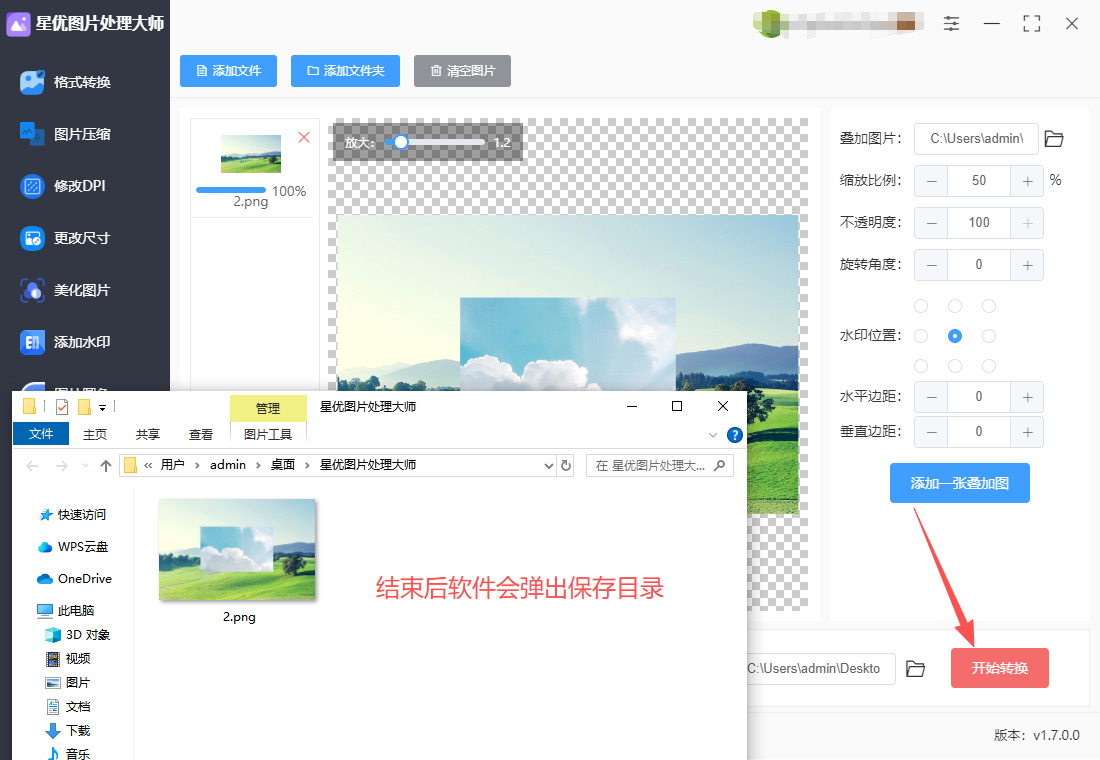The image size is (1100, 760).
Task: Click the 添加文件夹 add folder button
Action: tap(345, 71)
